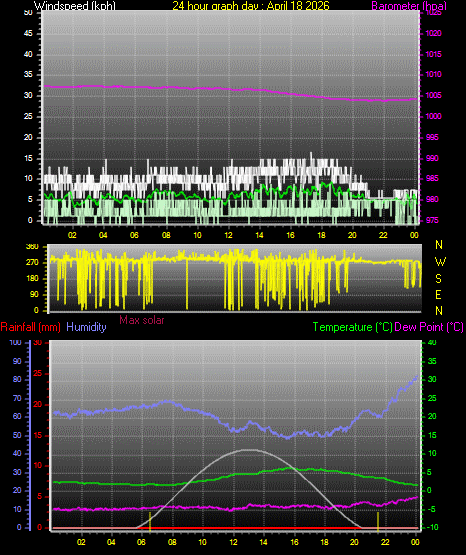Click the 990 barometer axis value
466x555 pixels.
click(x=432, y=158)
